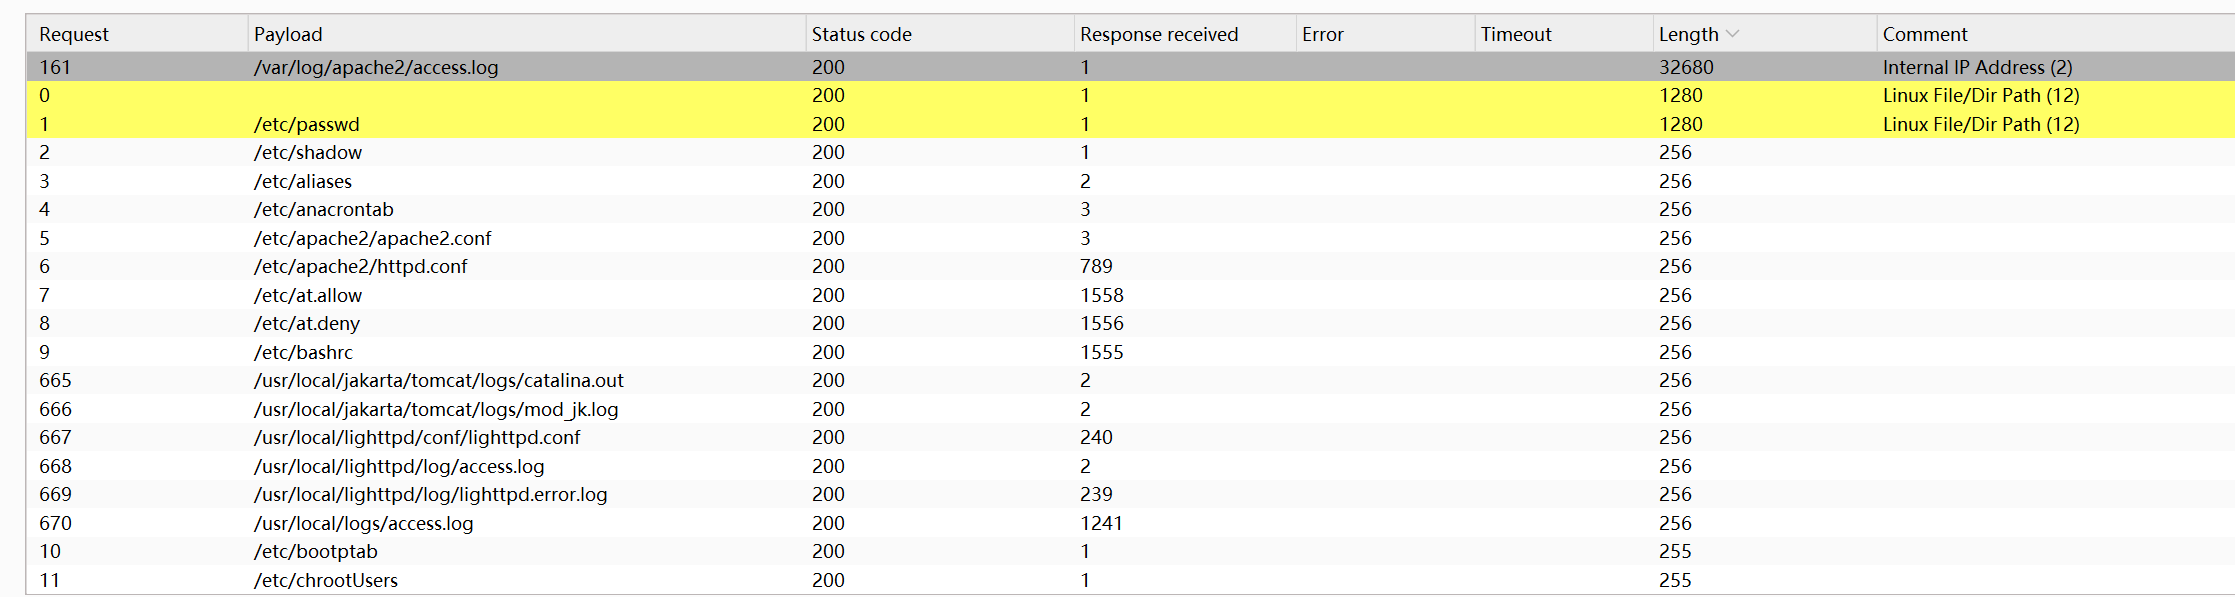This screenshot has width=2235, height=597.
Task: Click the Comment column header
Action: pos(1924,34)
